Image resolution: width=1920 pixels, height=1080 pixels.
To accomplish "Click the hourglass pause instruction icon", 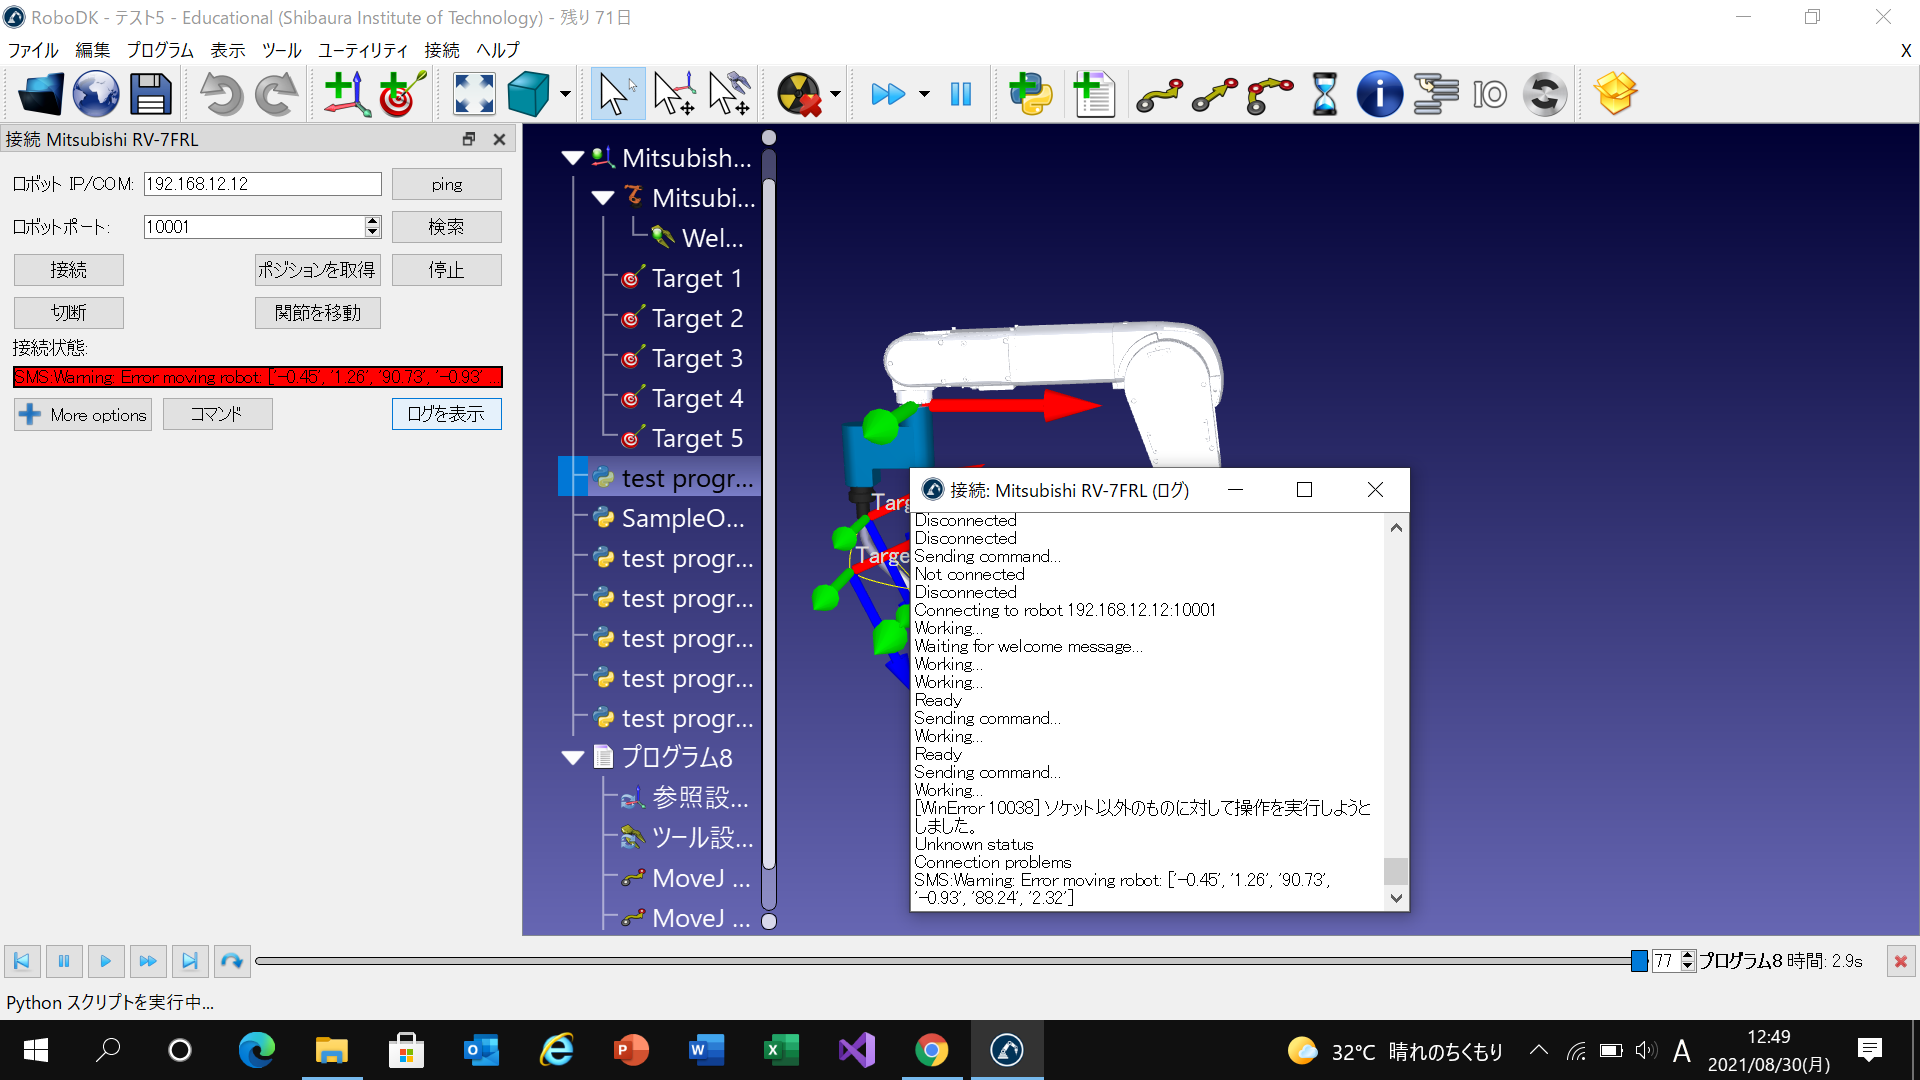I will 1324,95.
